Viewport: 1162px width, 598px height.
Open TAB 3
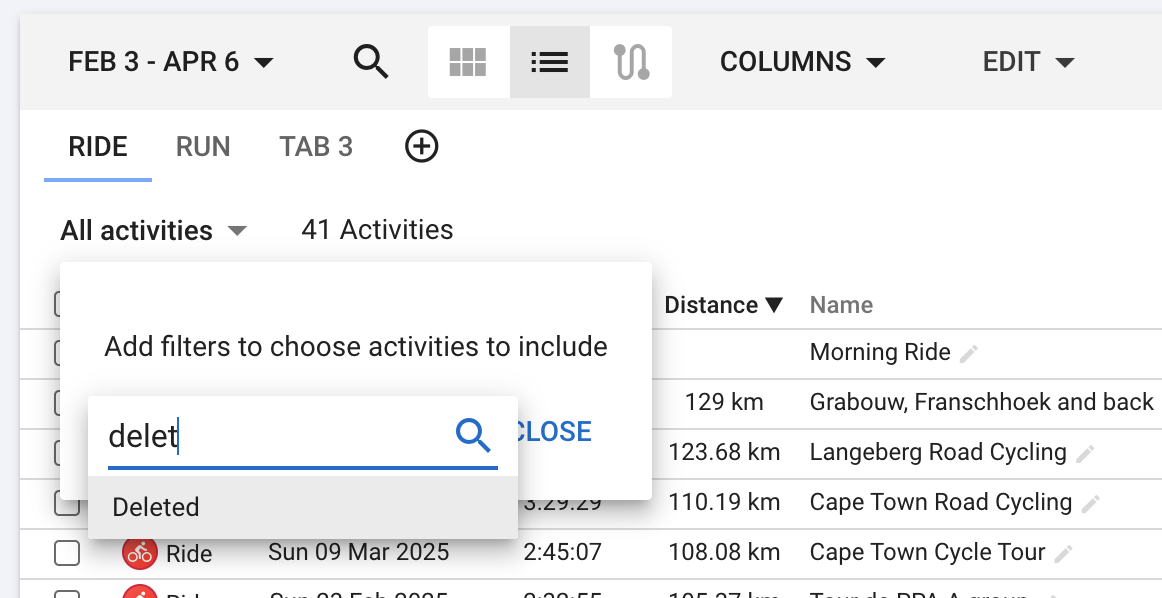pos(316,147)
